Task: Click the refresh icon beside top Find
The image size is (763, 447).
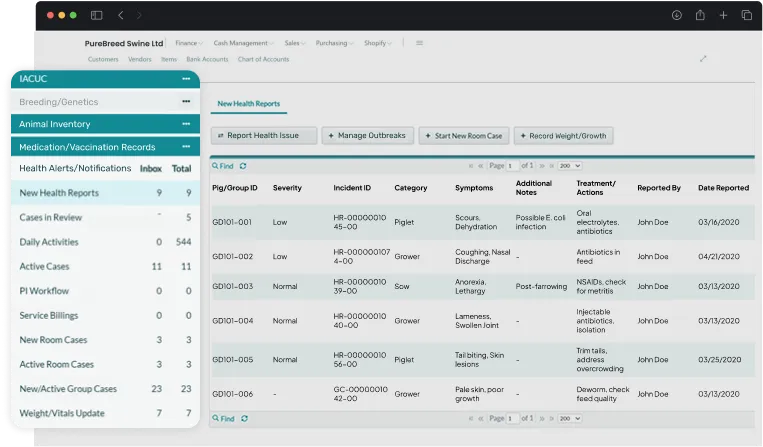Action: 243,166
